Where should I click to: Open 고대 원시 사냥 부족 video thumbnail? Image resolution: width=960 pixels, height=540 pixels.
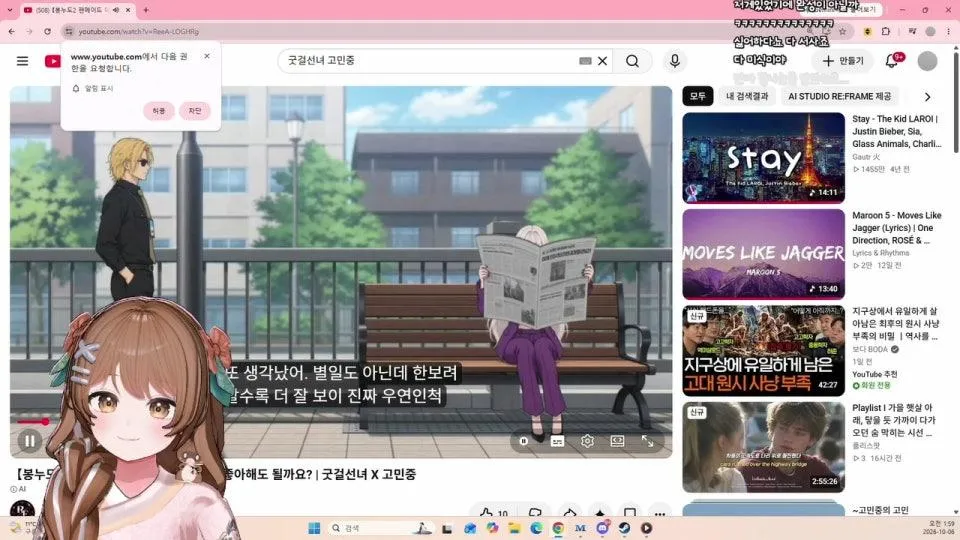(x=763, y=351)
